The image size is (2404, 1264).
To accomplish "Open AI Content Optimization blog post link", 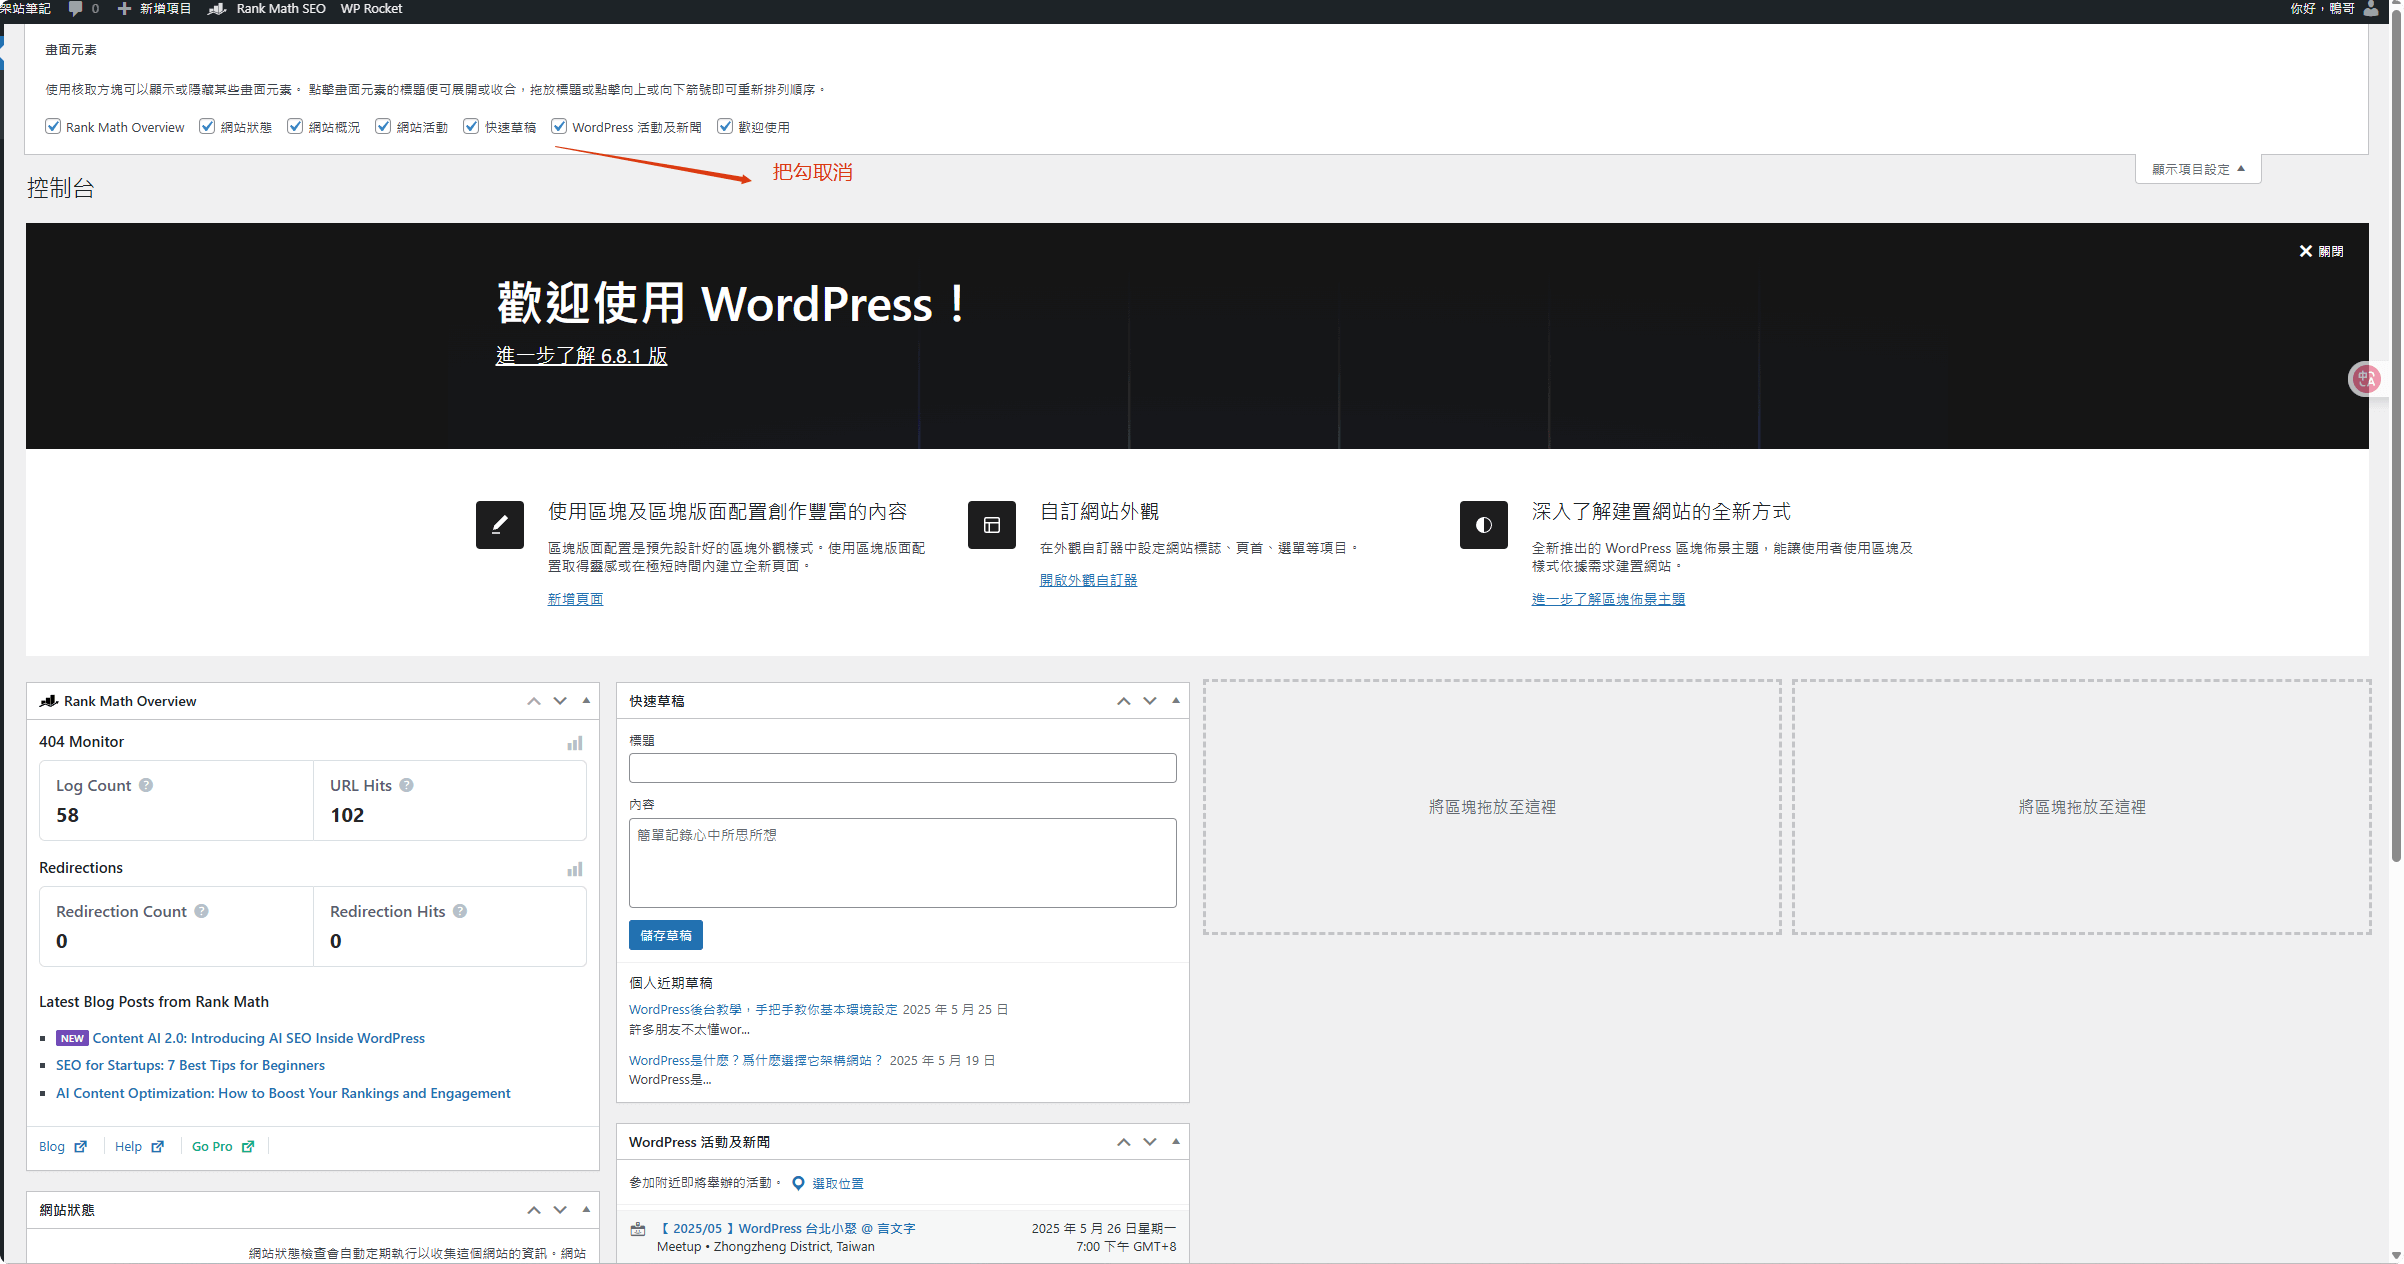I will [x=283, y=1093].
